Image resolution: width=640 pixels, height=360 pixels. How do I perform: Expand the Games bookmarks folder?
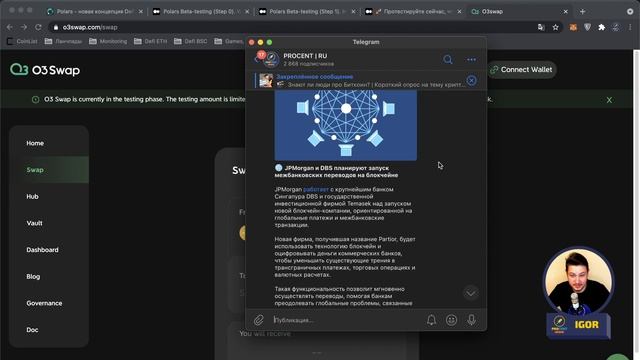[229, 41]
